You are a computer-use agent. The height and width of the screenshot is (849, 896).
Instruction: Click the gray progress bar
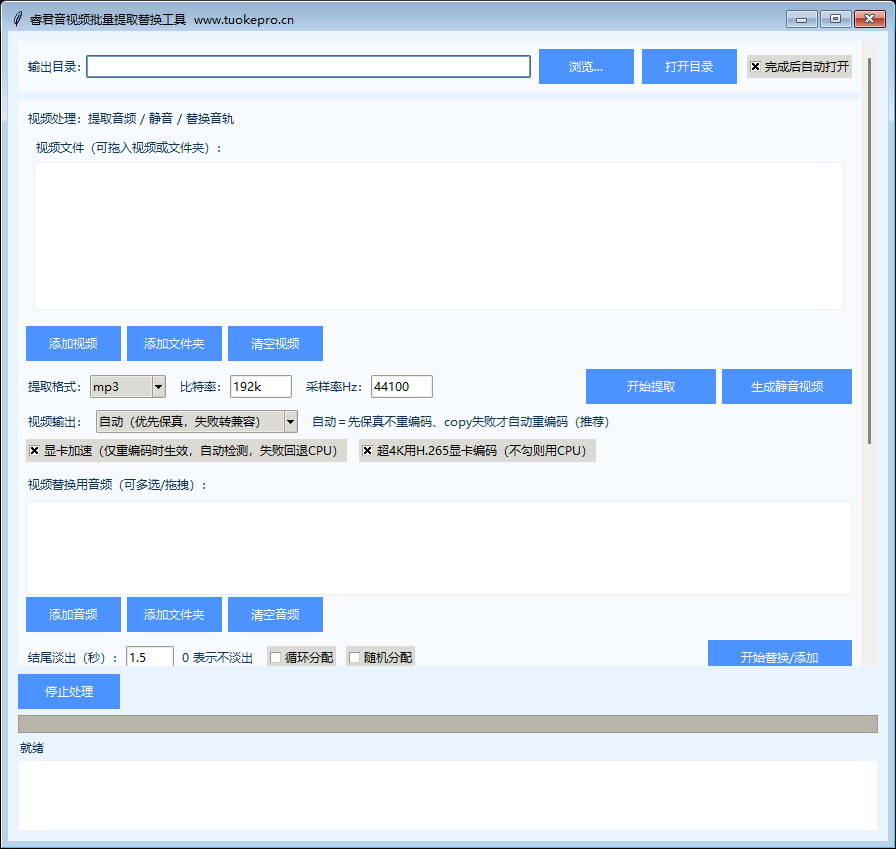447,724
